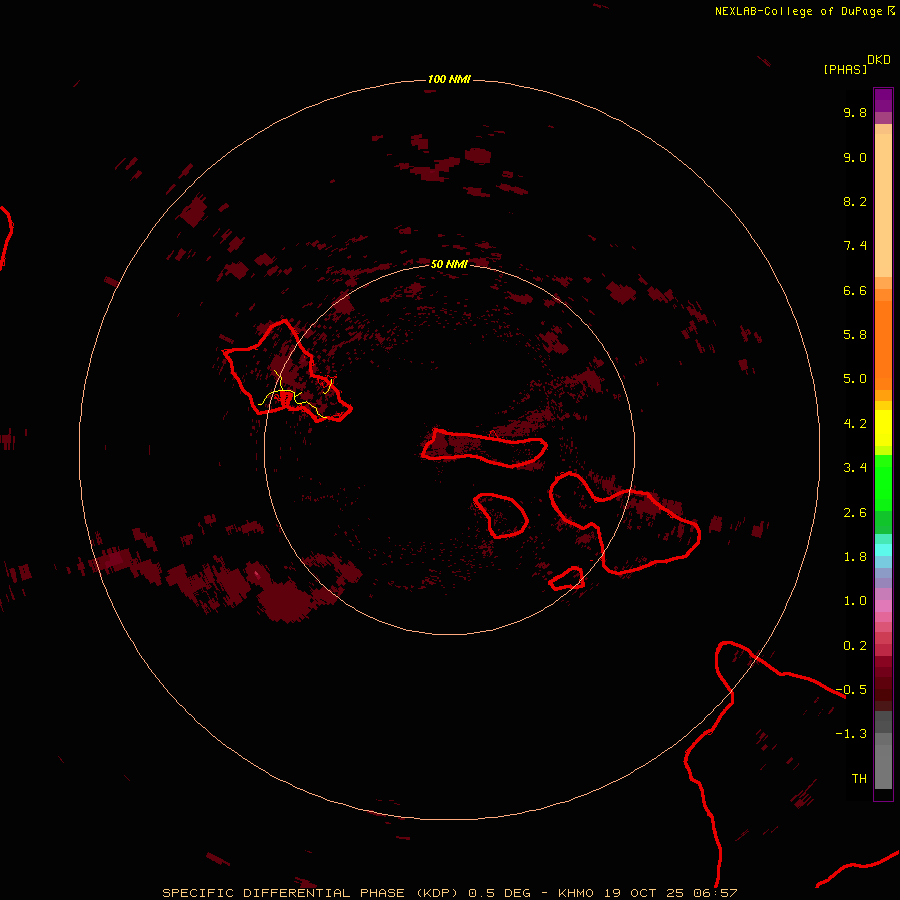Image resolution: width=900 pixels, height=900 pixels.
Task: Click the 4.2 colorbar value
Action: 855,424
